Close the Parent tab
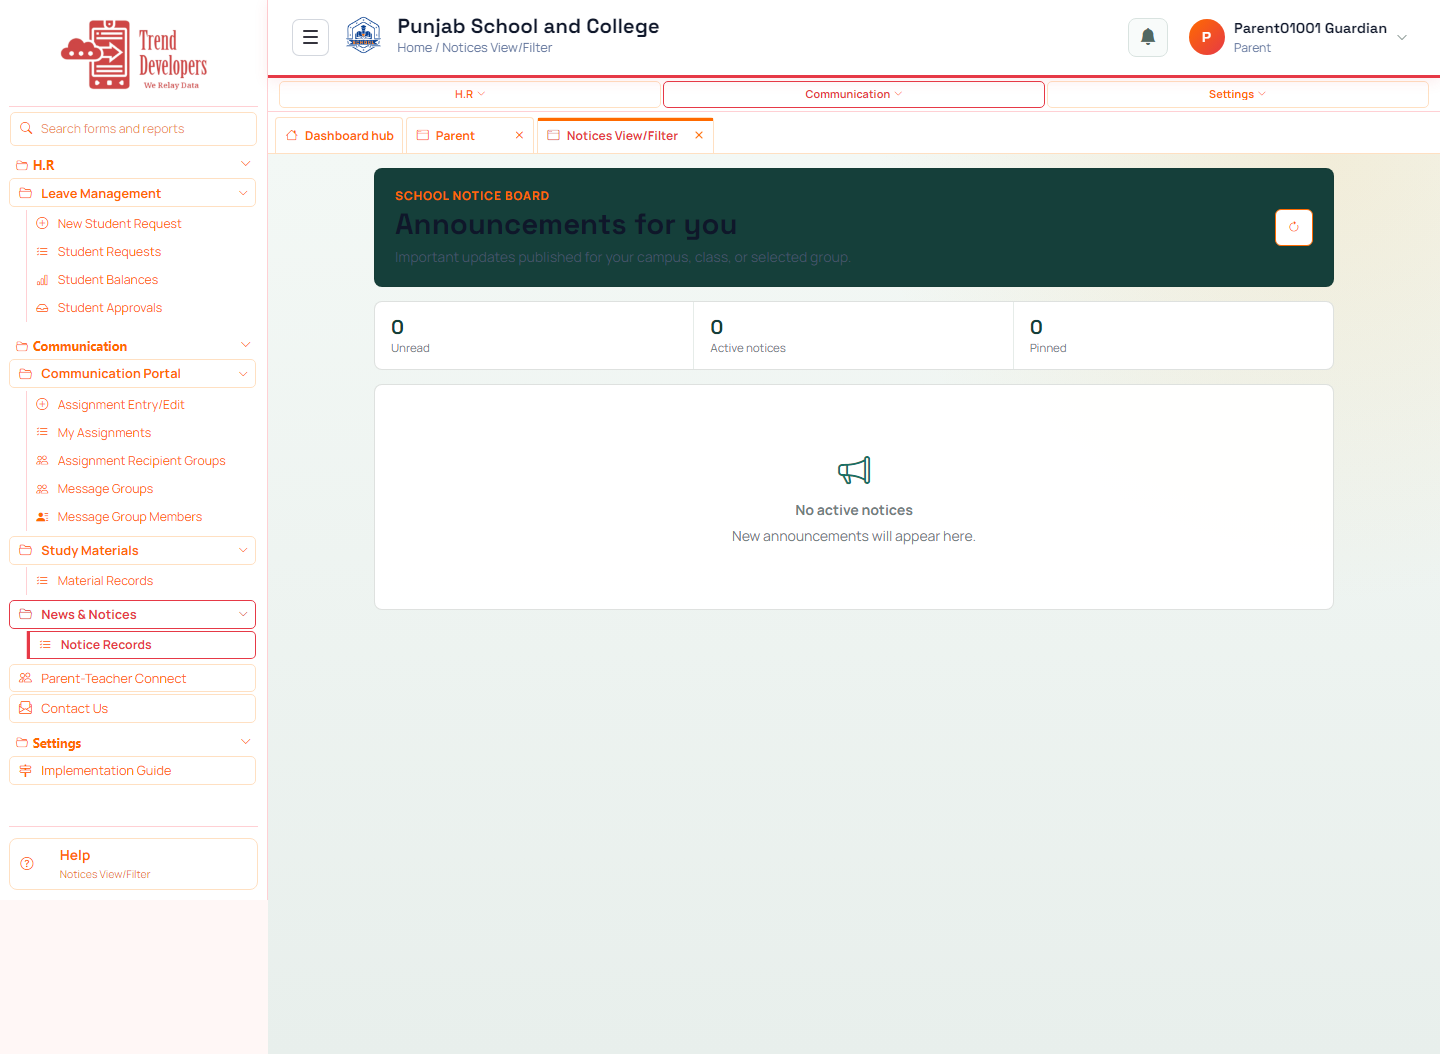 click(519, 135)
